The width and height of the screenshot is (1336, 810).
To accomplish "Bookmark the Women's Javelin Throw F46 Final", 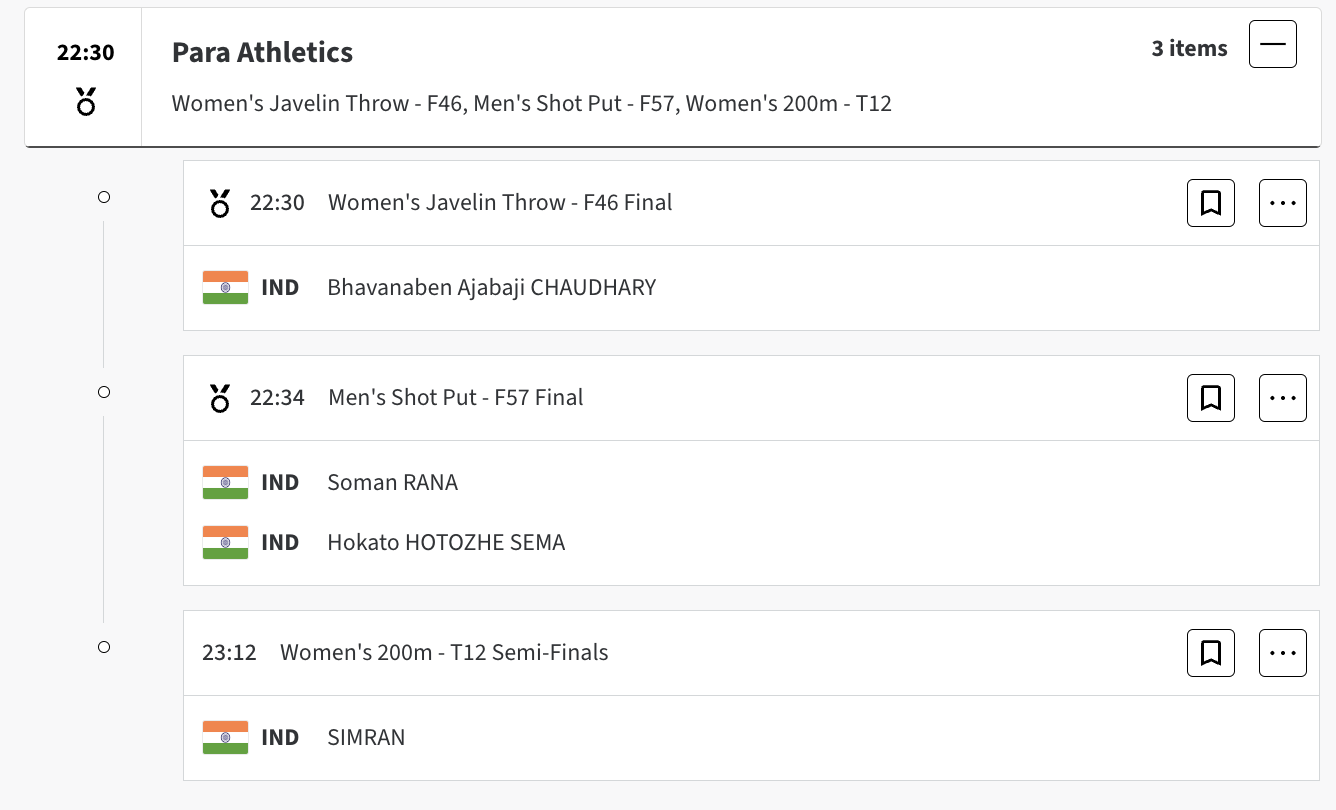I will (1210, 203).
